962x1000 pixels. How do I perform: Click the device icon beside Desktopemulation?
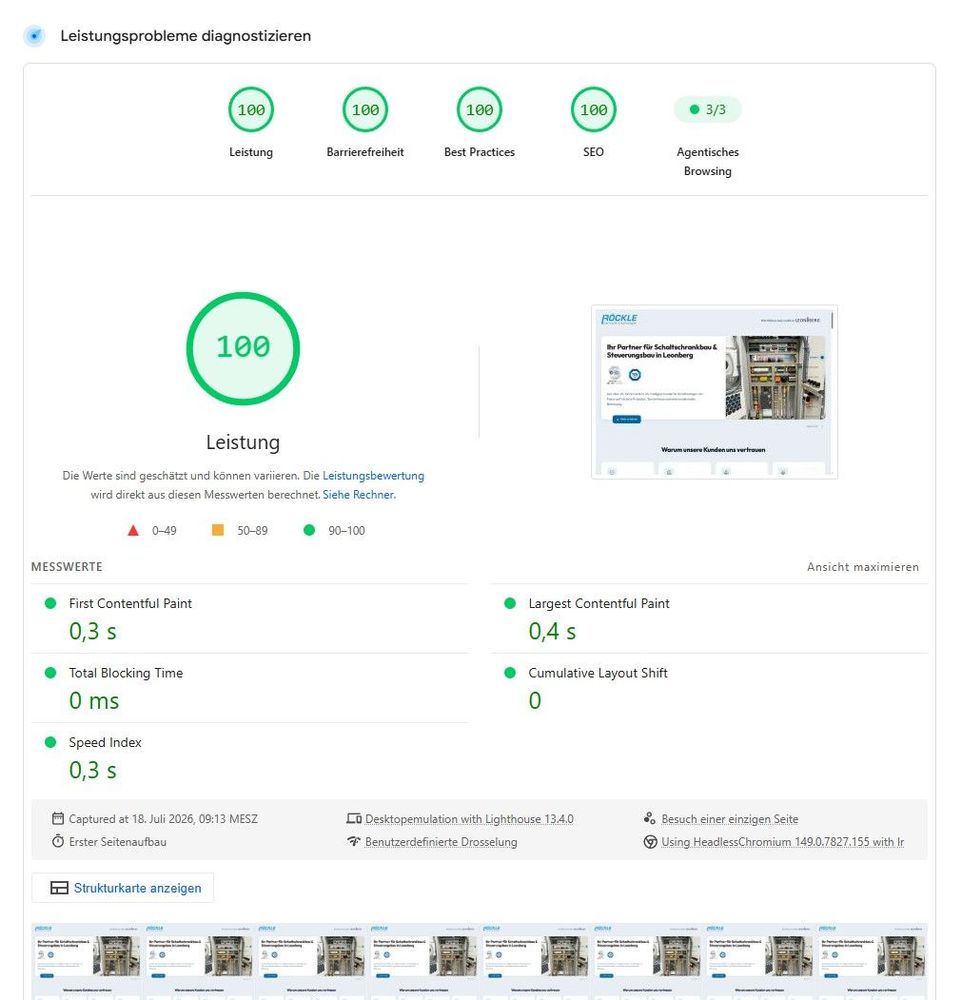[x=354, y=818]
